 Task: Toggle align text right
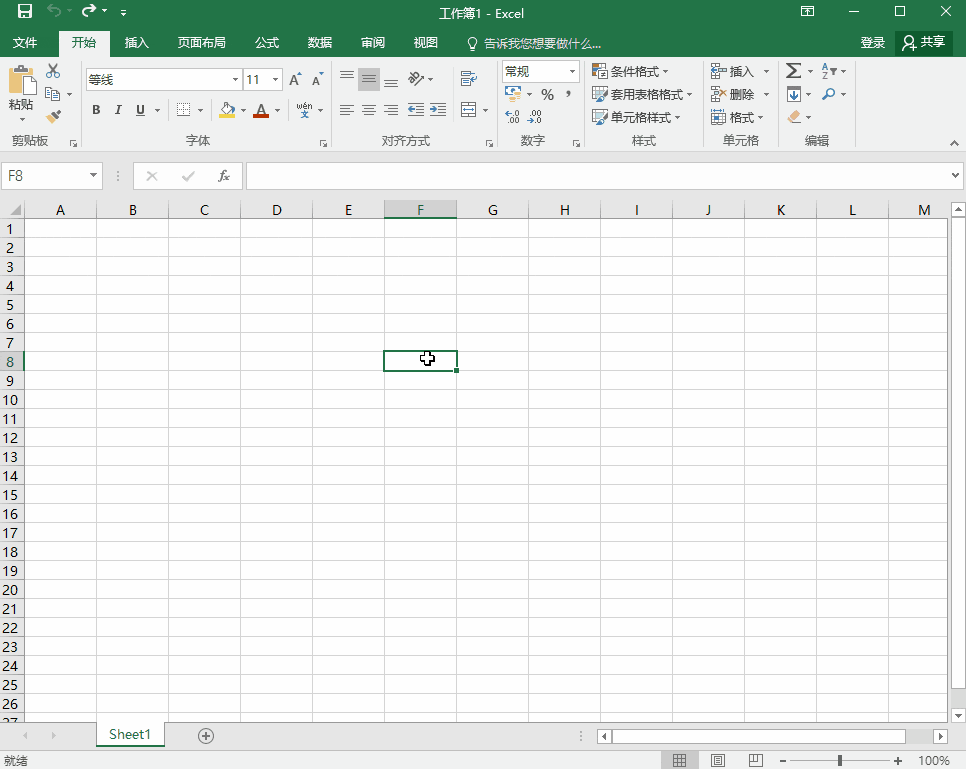391,110
